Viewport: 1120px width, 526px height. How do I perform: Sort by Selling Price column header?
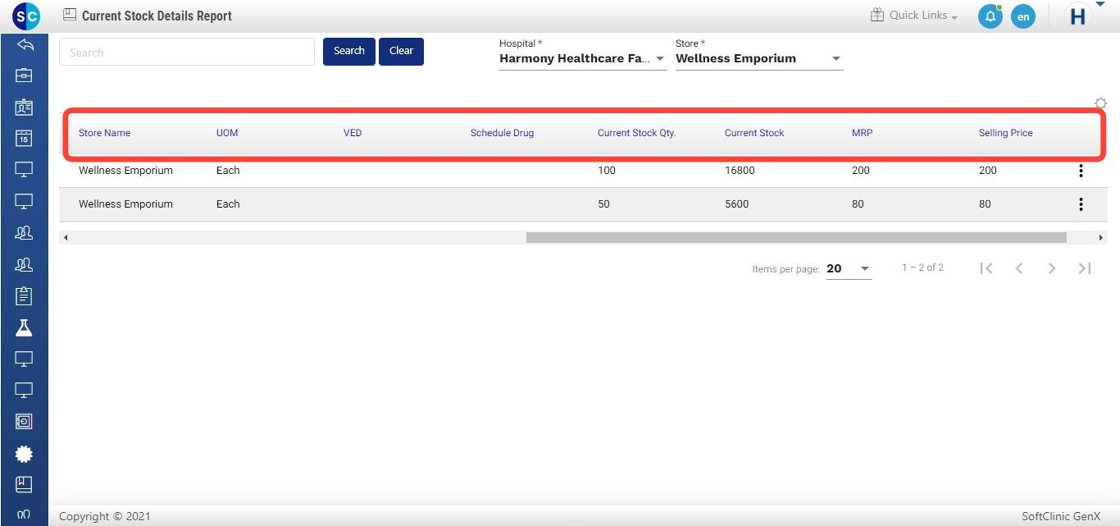tap(1006, 133)
